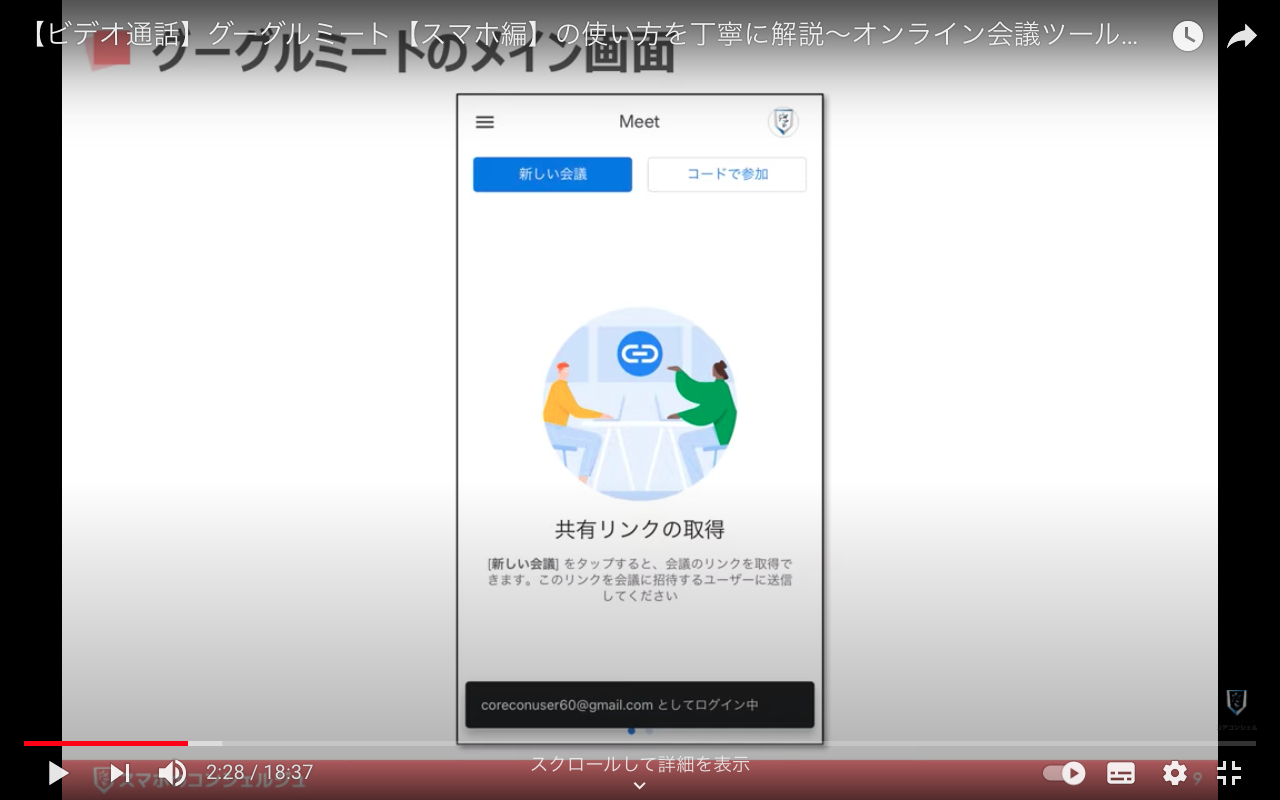1280x800 pixels.
Task: Click the Watch Later clock icon
Action: pos(1187,37)
